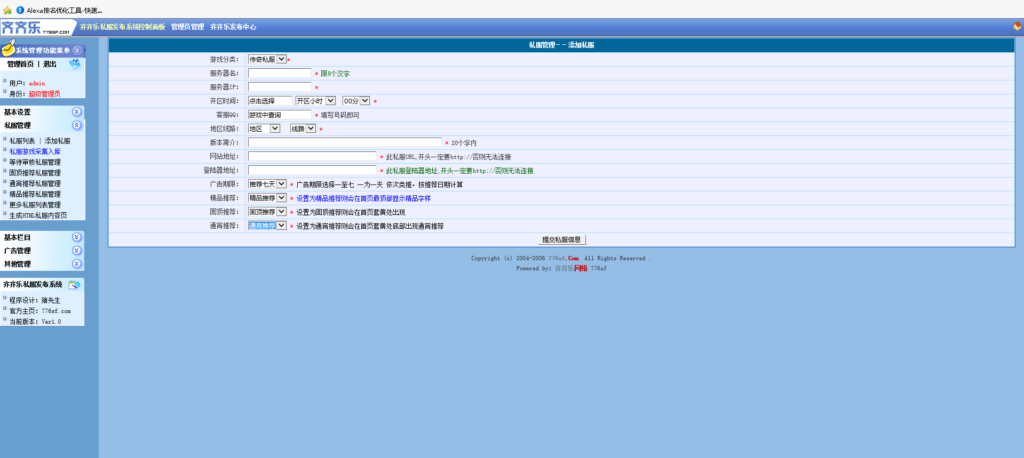Open 管理员管理 in top menu
The width and height of the screenshot is (1024, 458).
pos(187,27)
